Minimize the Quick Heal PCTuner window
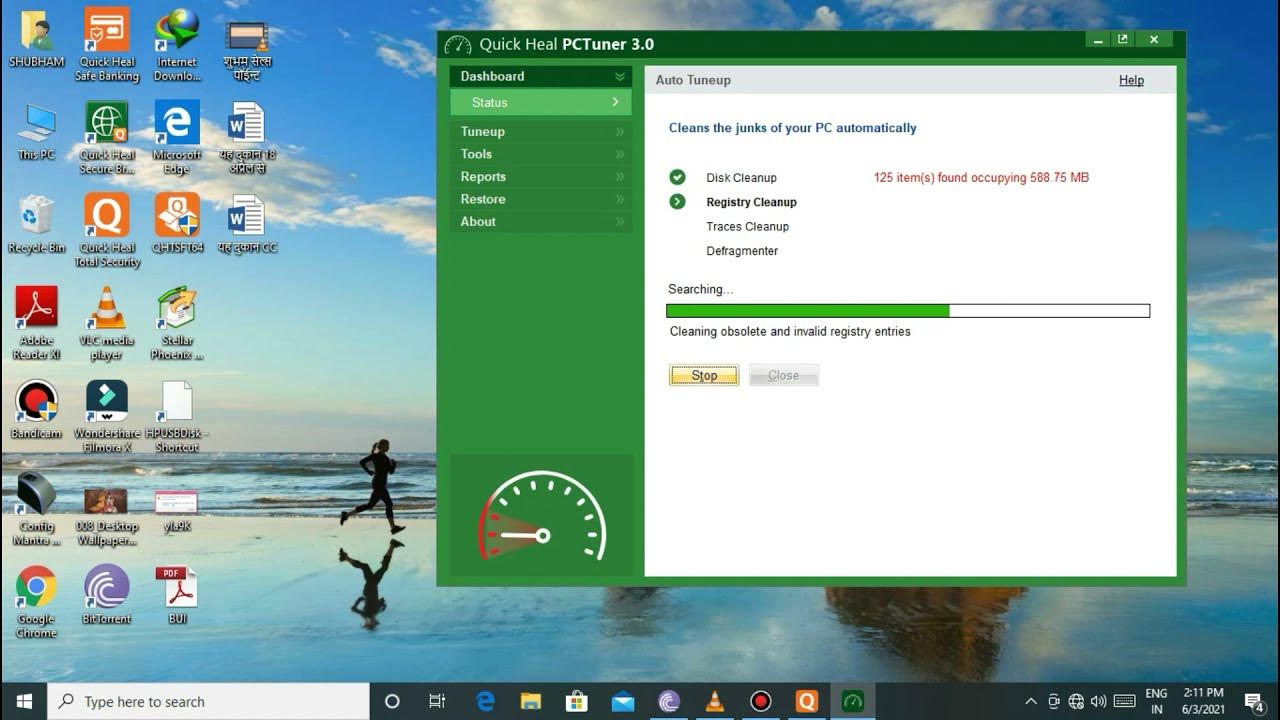The height and width of the screenshot is (720, 1280). [x=1098, y=40]
